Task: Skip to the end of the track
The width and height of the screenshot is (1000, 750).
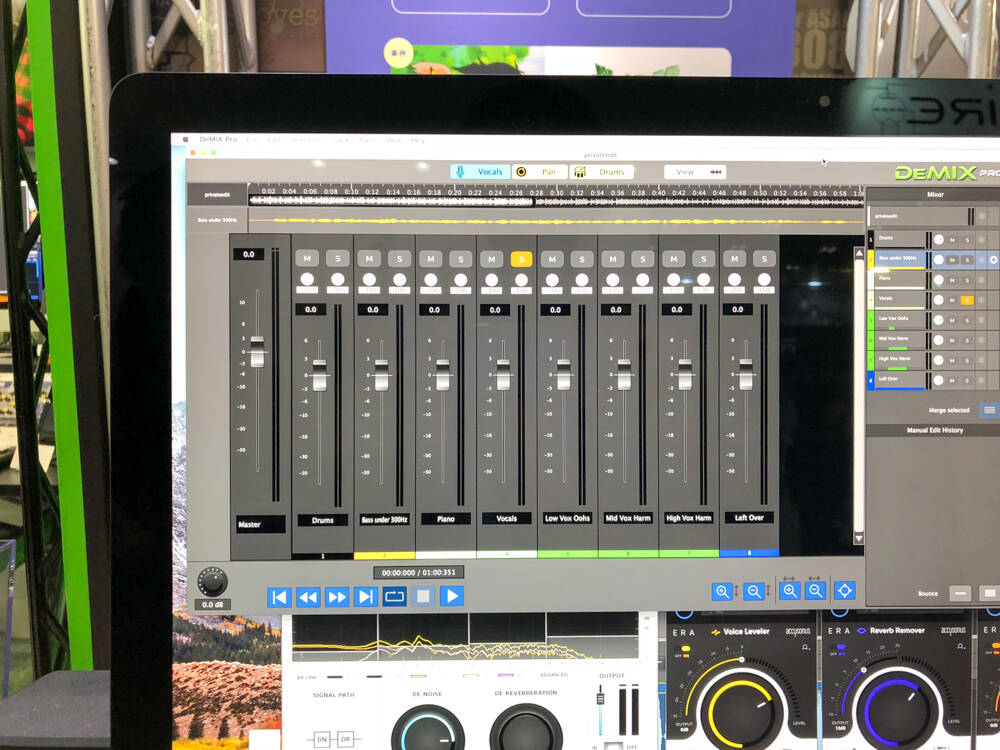Action: pos(365,596)
